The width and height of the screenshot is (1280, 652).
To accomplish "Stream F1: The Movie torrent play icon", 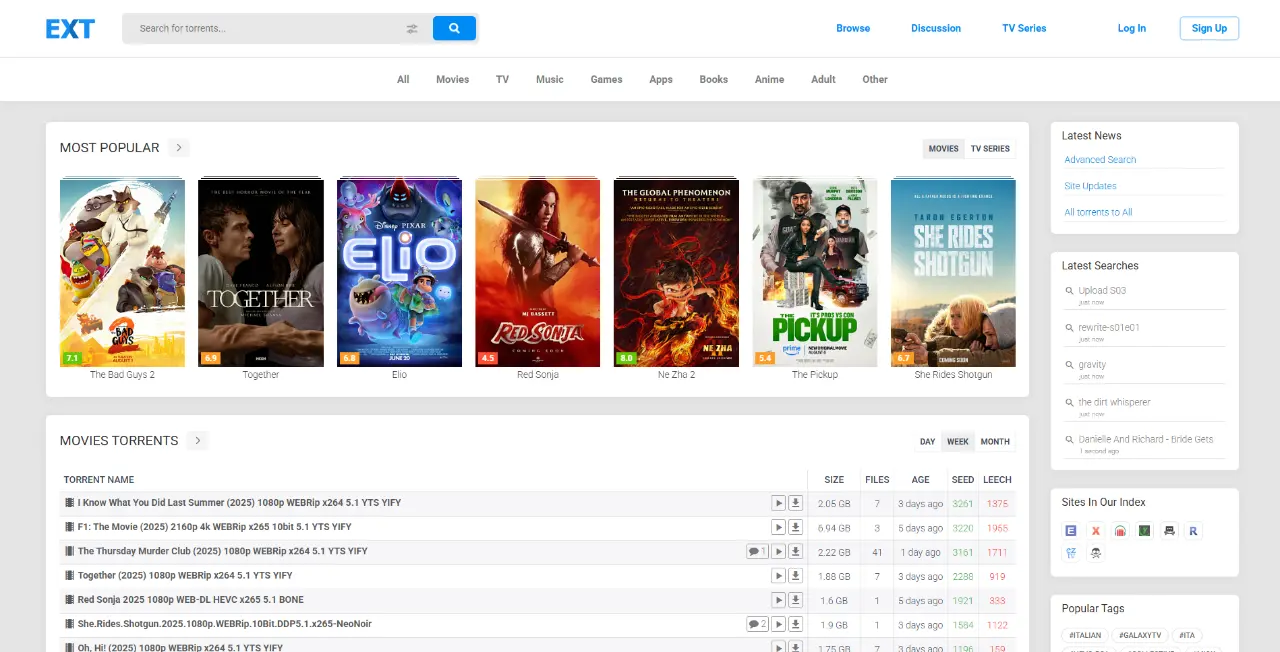I will point(778,527).
